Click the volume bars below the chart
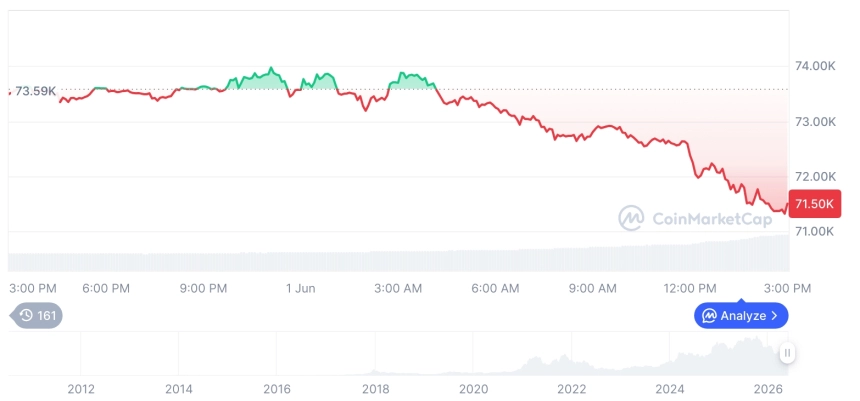 point(398,255)
